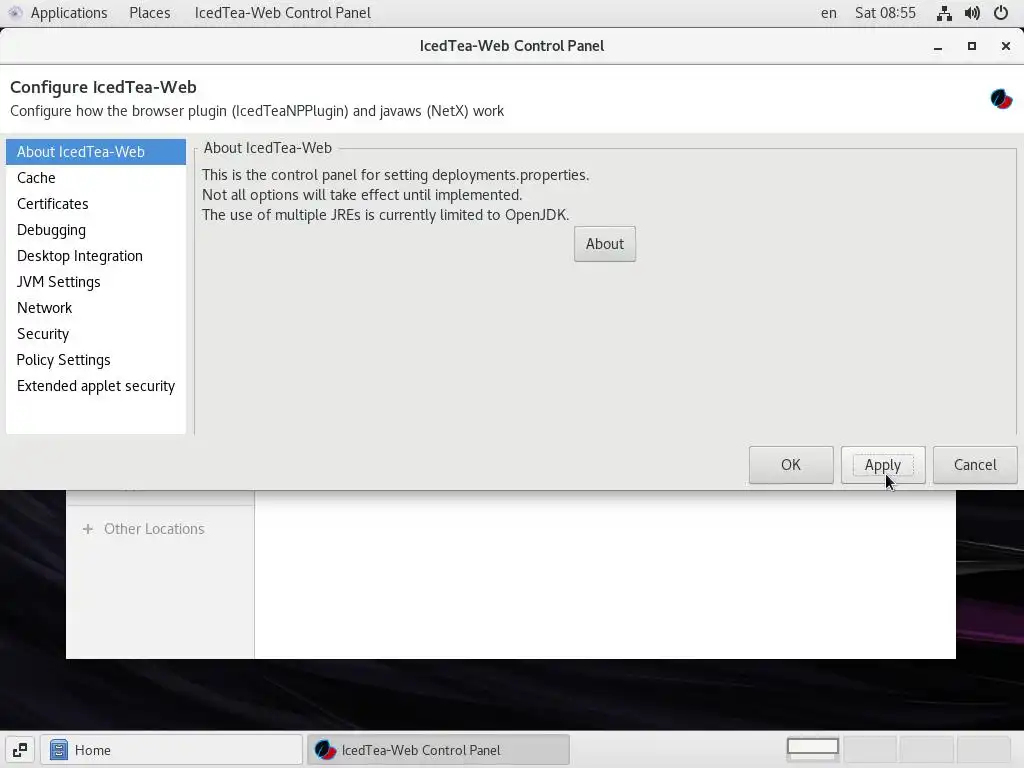
Task: Confirm with the OK button
Action: coord(791,465)
